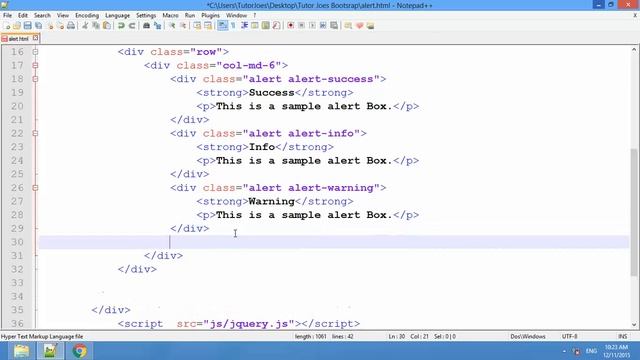Click the macro Playback icon
This screenshot has width=640, height=360.
click(x=312, y=26)
